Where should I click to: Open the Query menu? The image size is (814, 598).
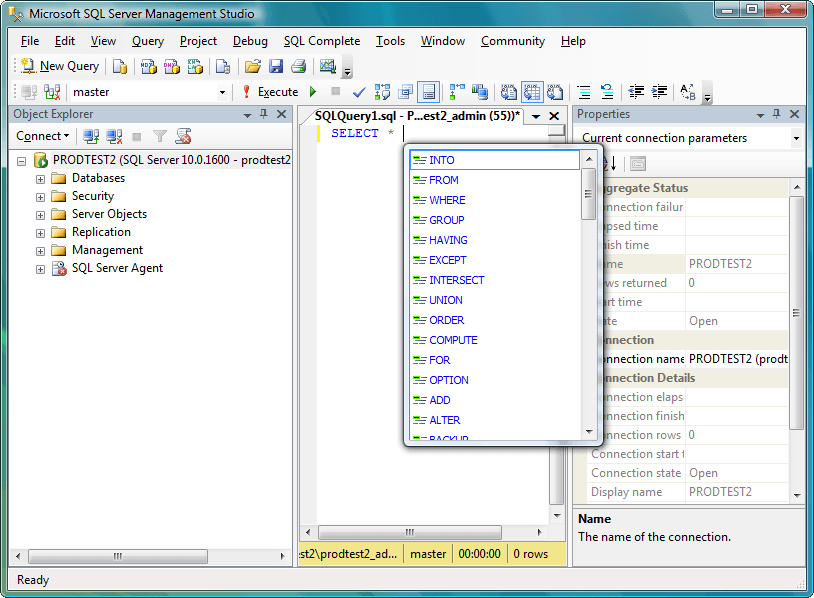(148, 41)
